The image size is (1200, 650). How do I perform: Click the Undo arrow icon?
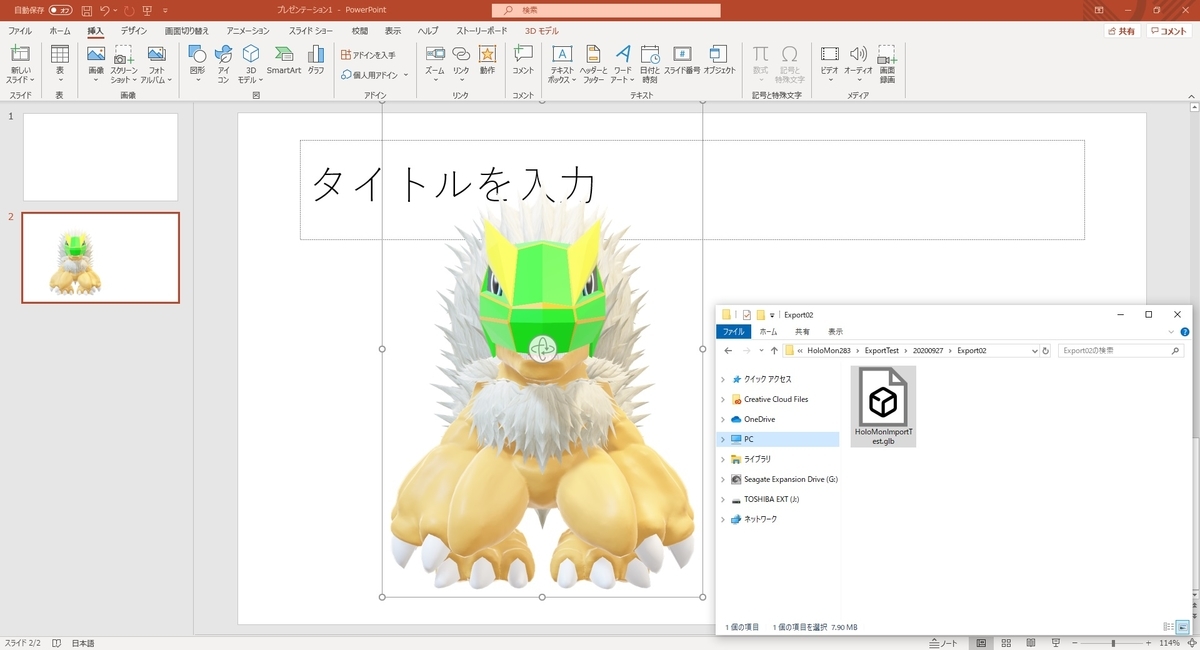click(104, 10)
